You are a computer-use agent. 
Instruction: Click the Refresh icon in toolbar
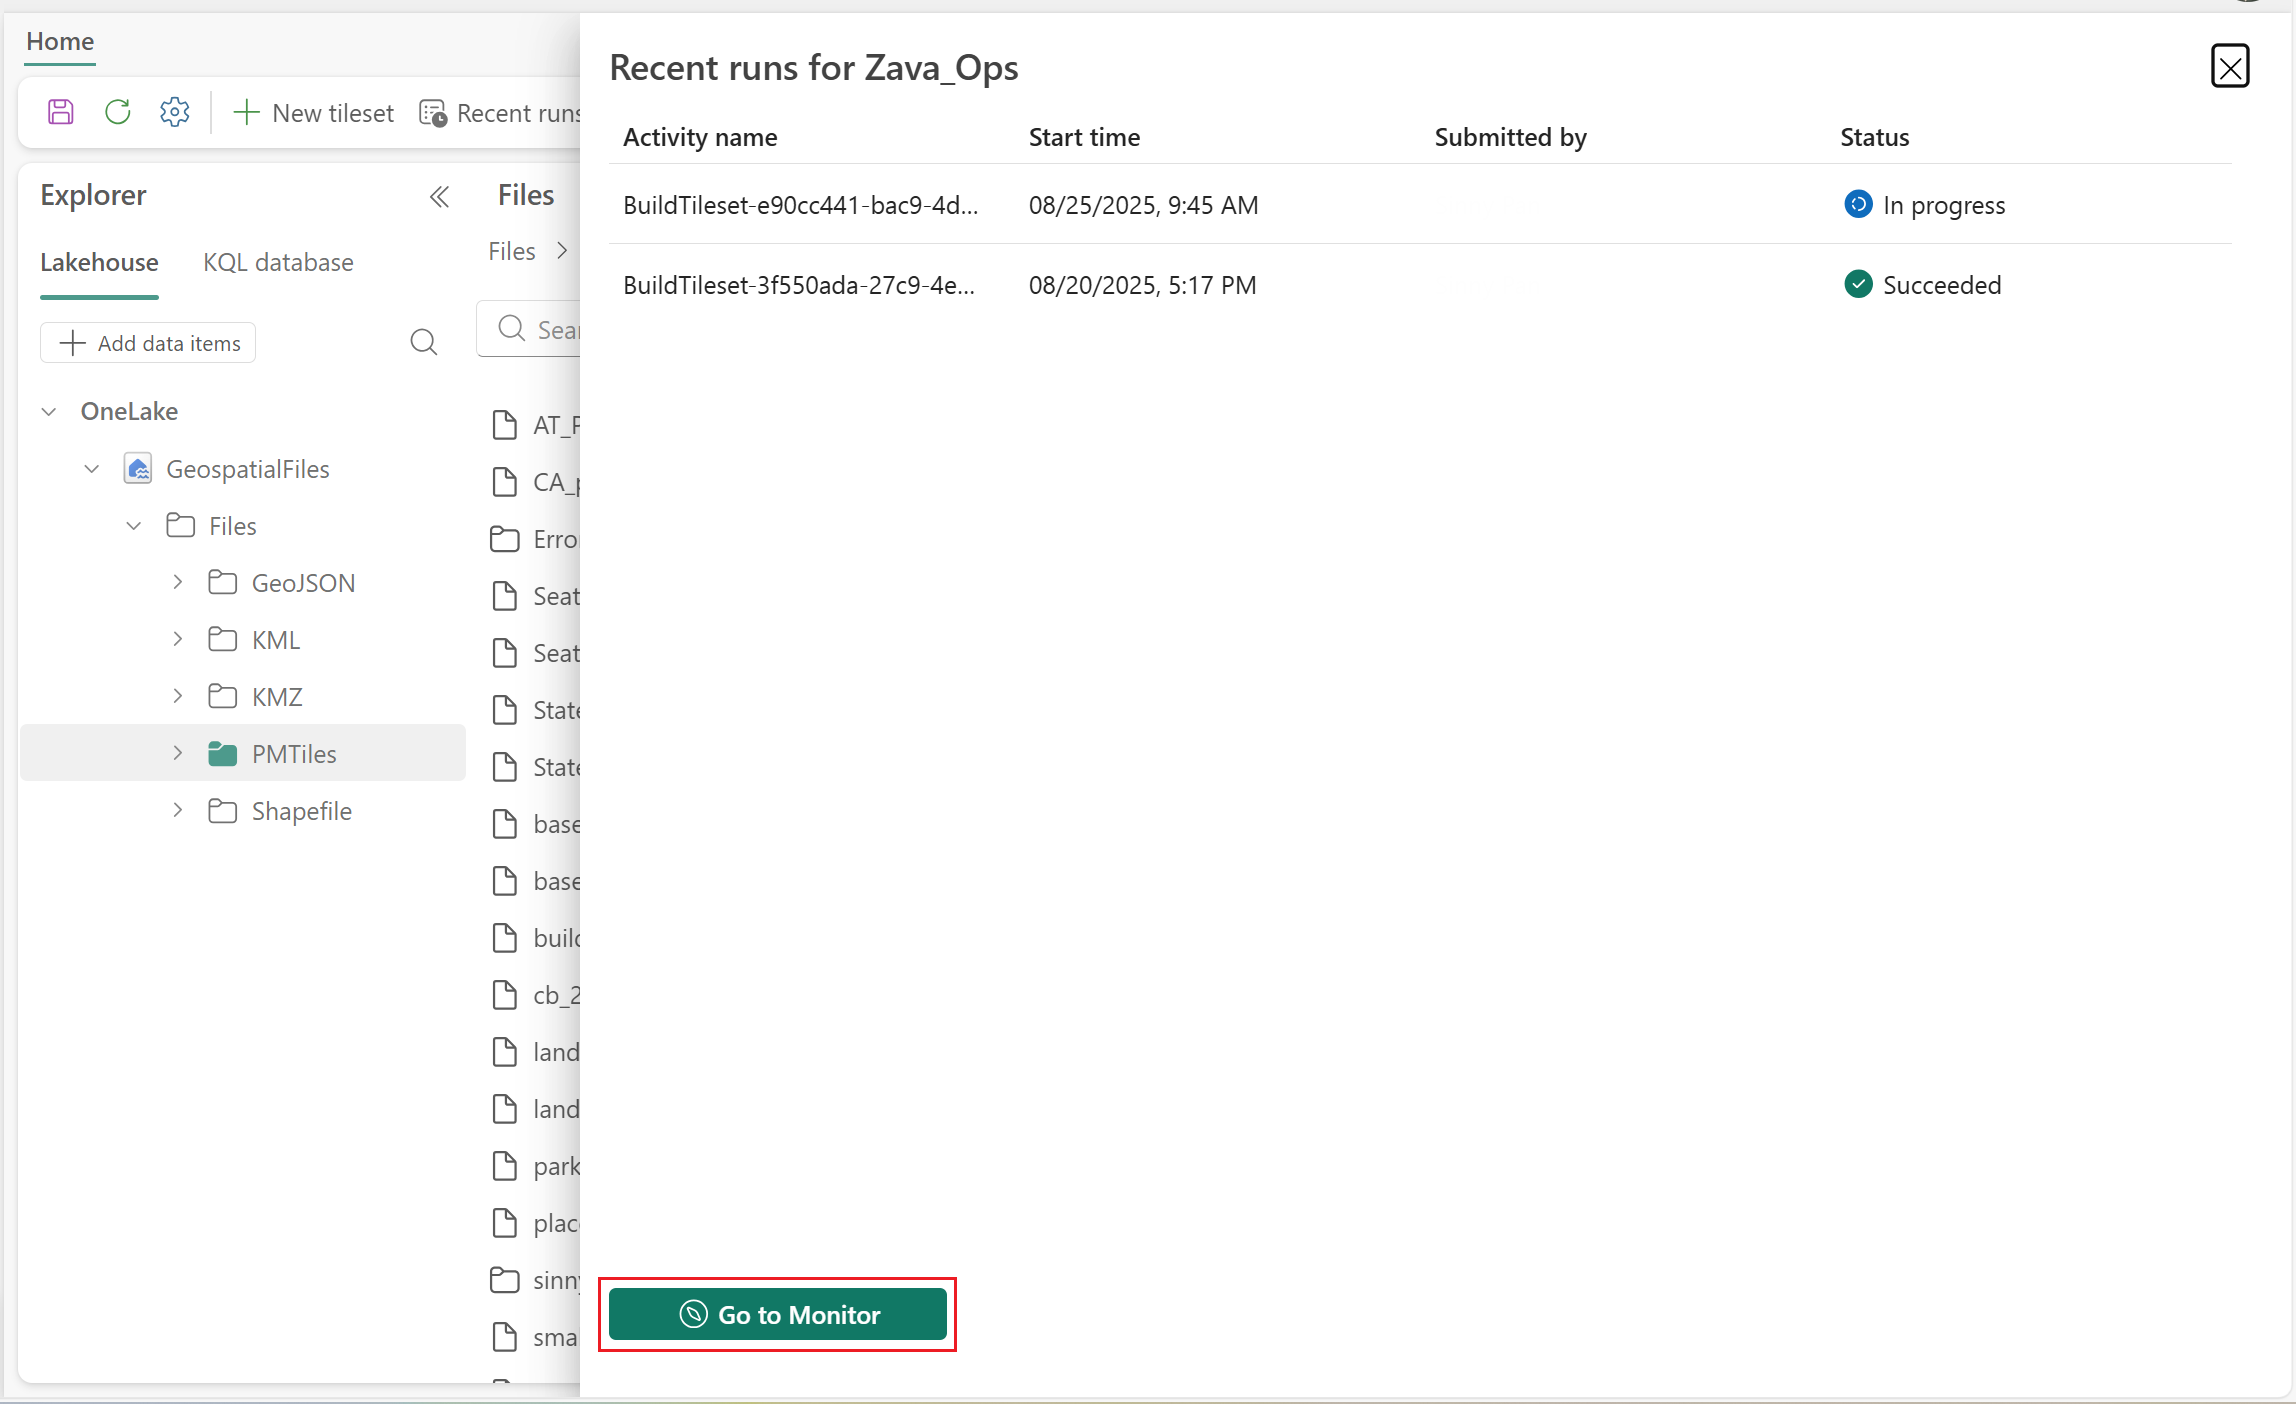118,112
